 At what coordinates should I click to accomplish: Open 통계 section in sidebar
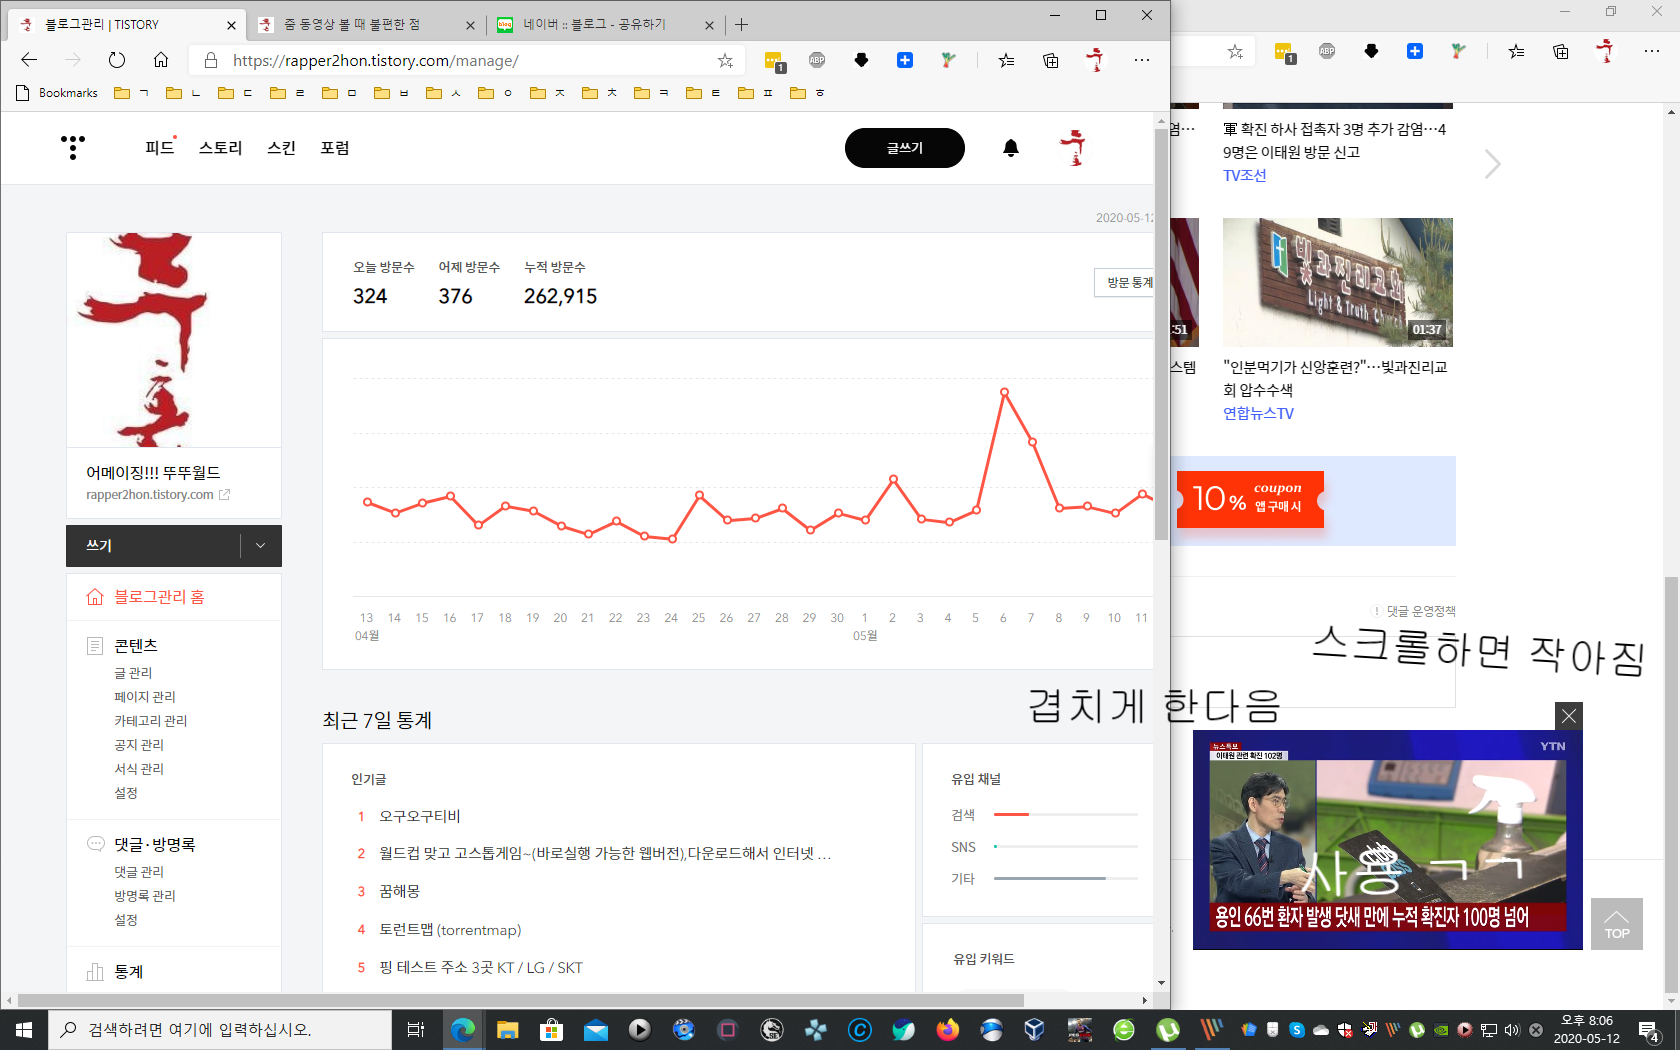(128, 972)
